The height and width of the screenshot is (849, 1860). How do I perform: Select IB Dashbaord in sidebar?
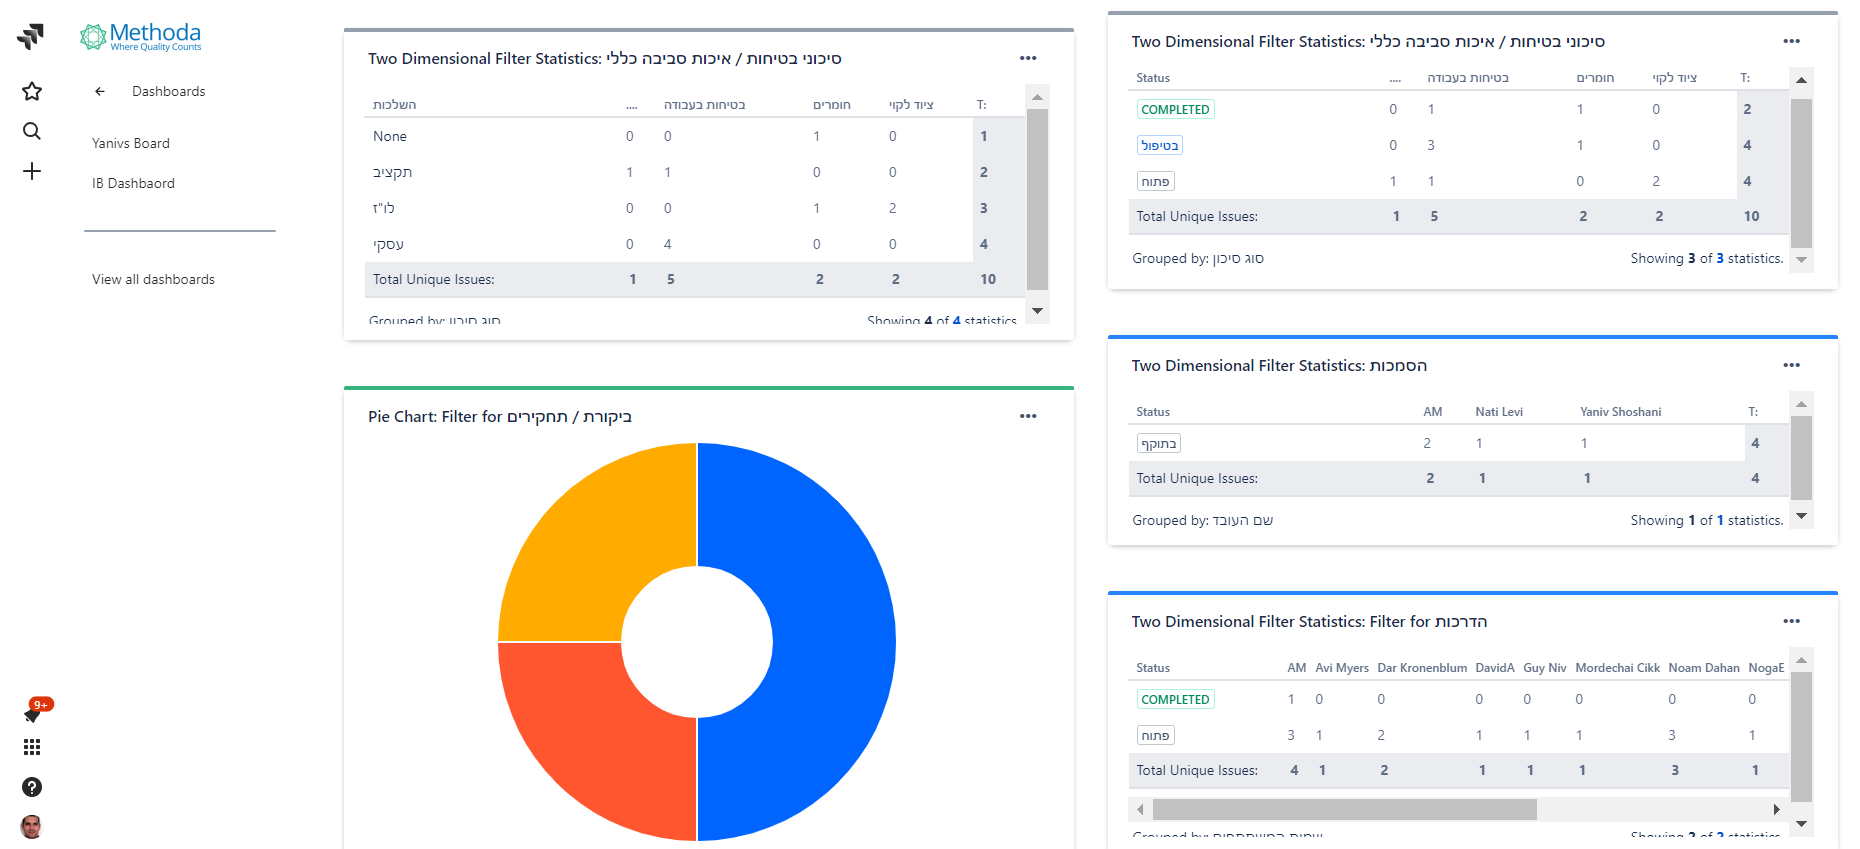click(x=133, y=183)
